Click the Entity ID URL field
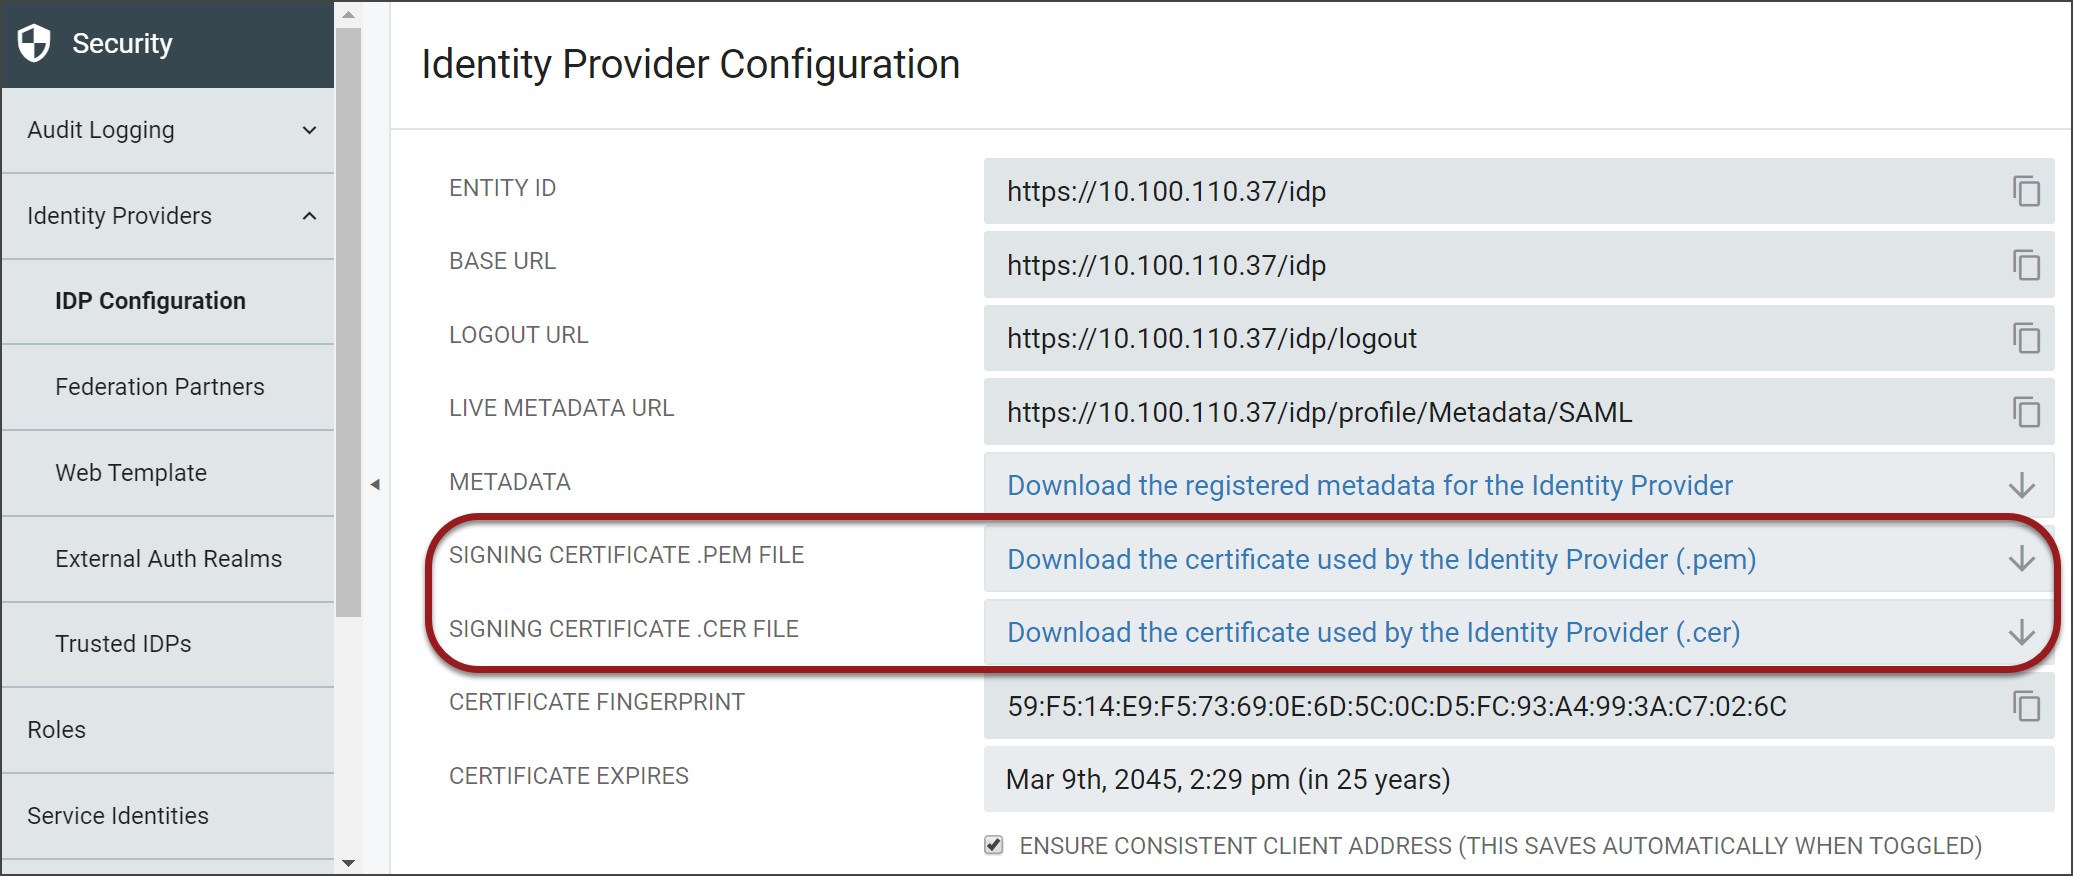 coord(1519,191)
